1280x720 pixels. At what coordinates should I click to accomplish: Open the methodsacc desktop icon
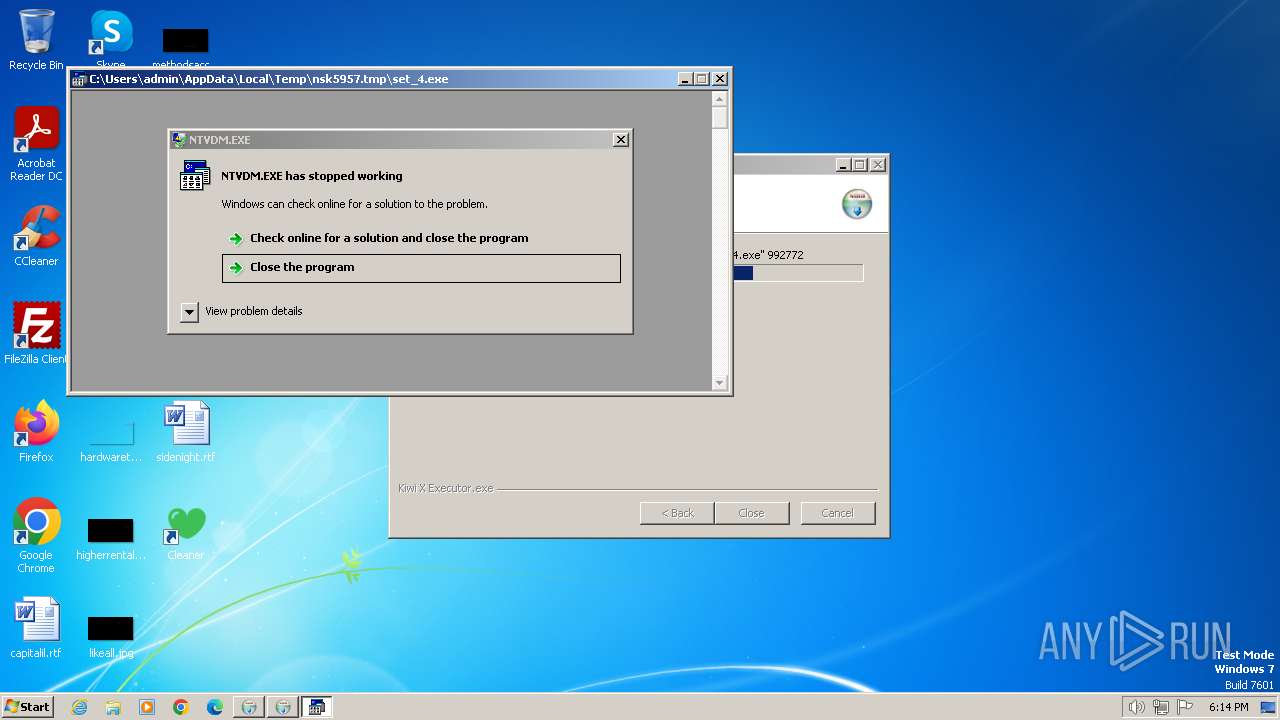pyautogui.click(x=186, y=47)
